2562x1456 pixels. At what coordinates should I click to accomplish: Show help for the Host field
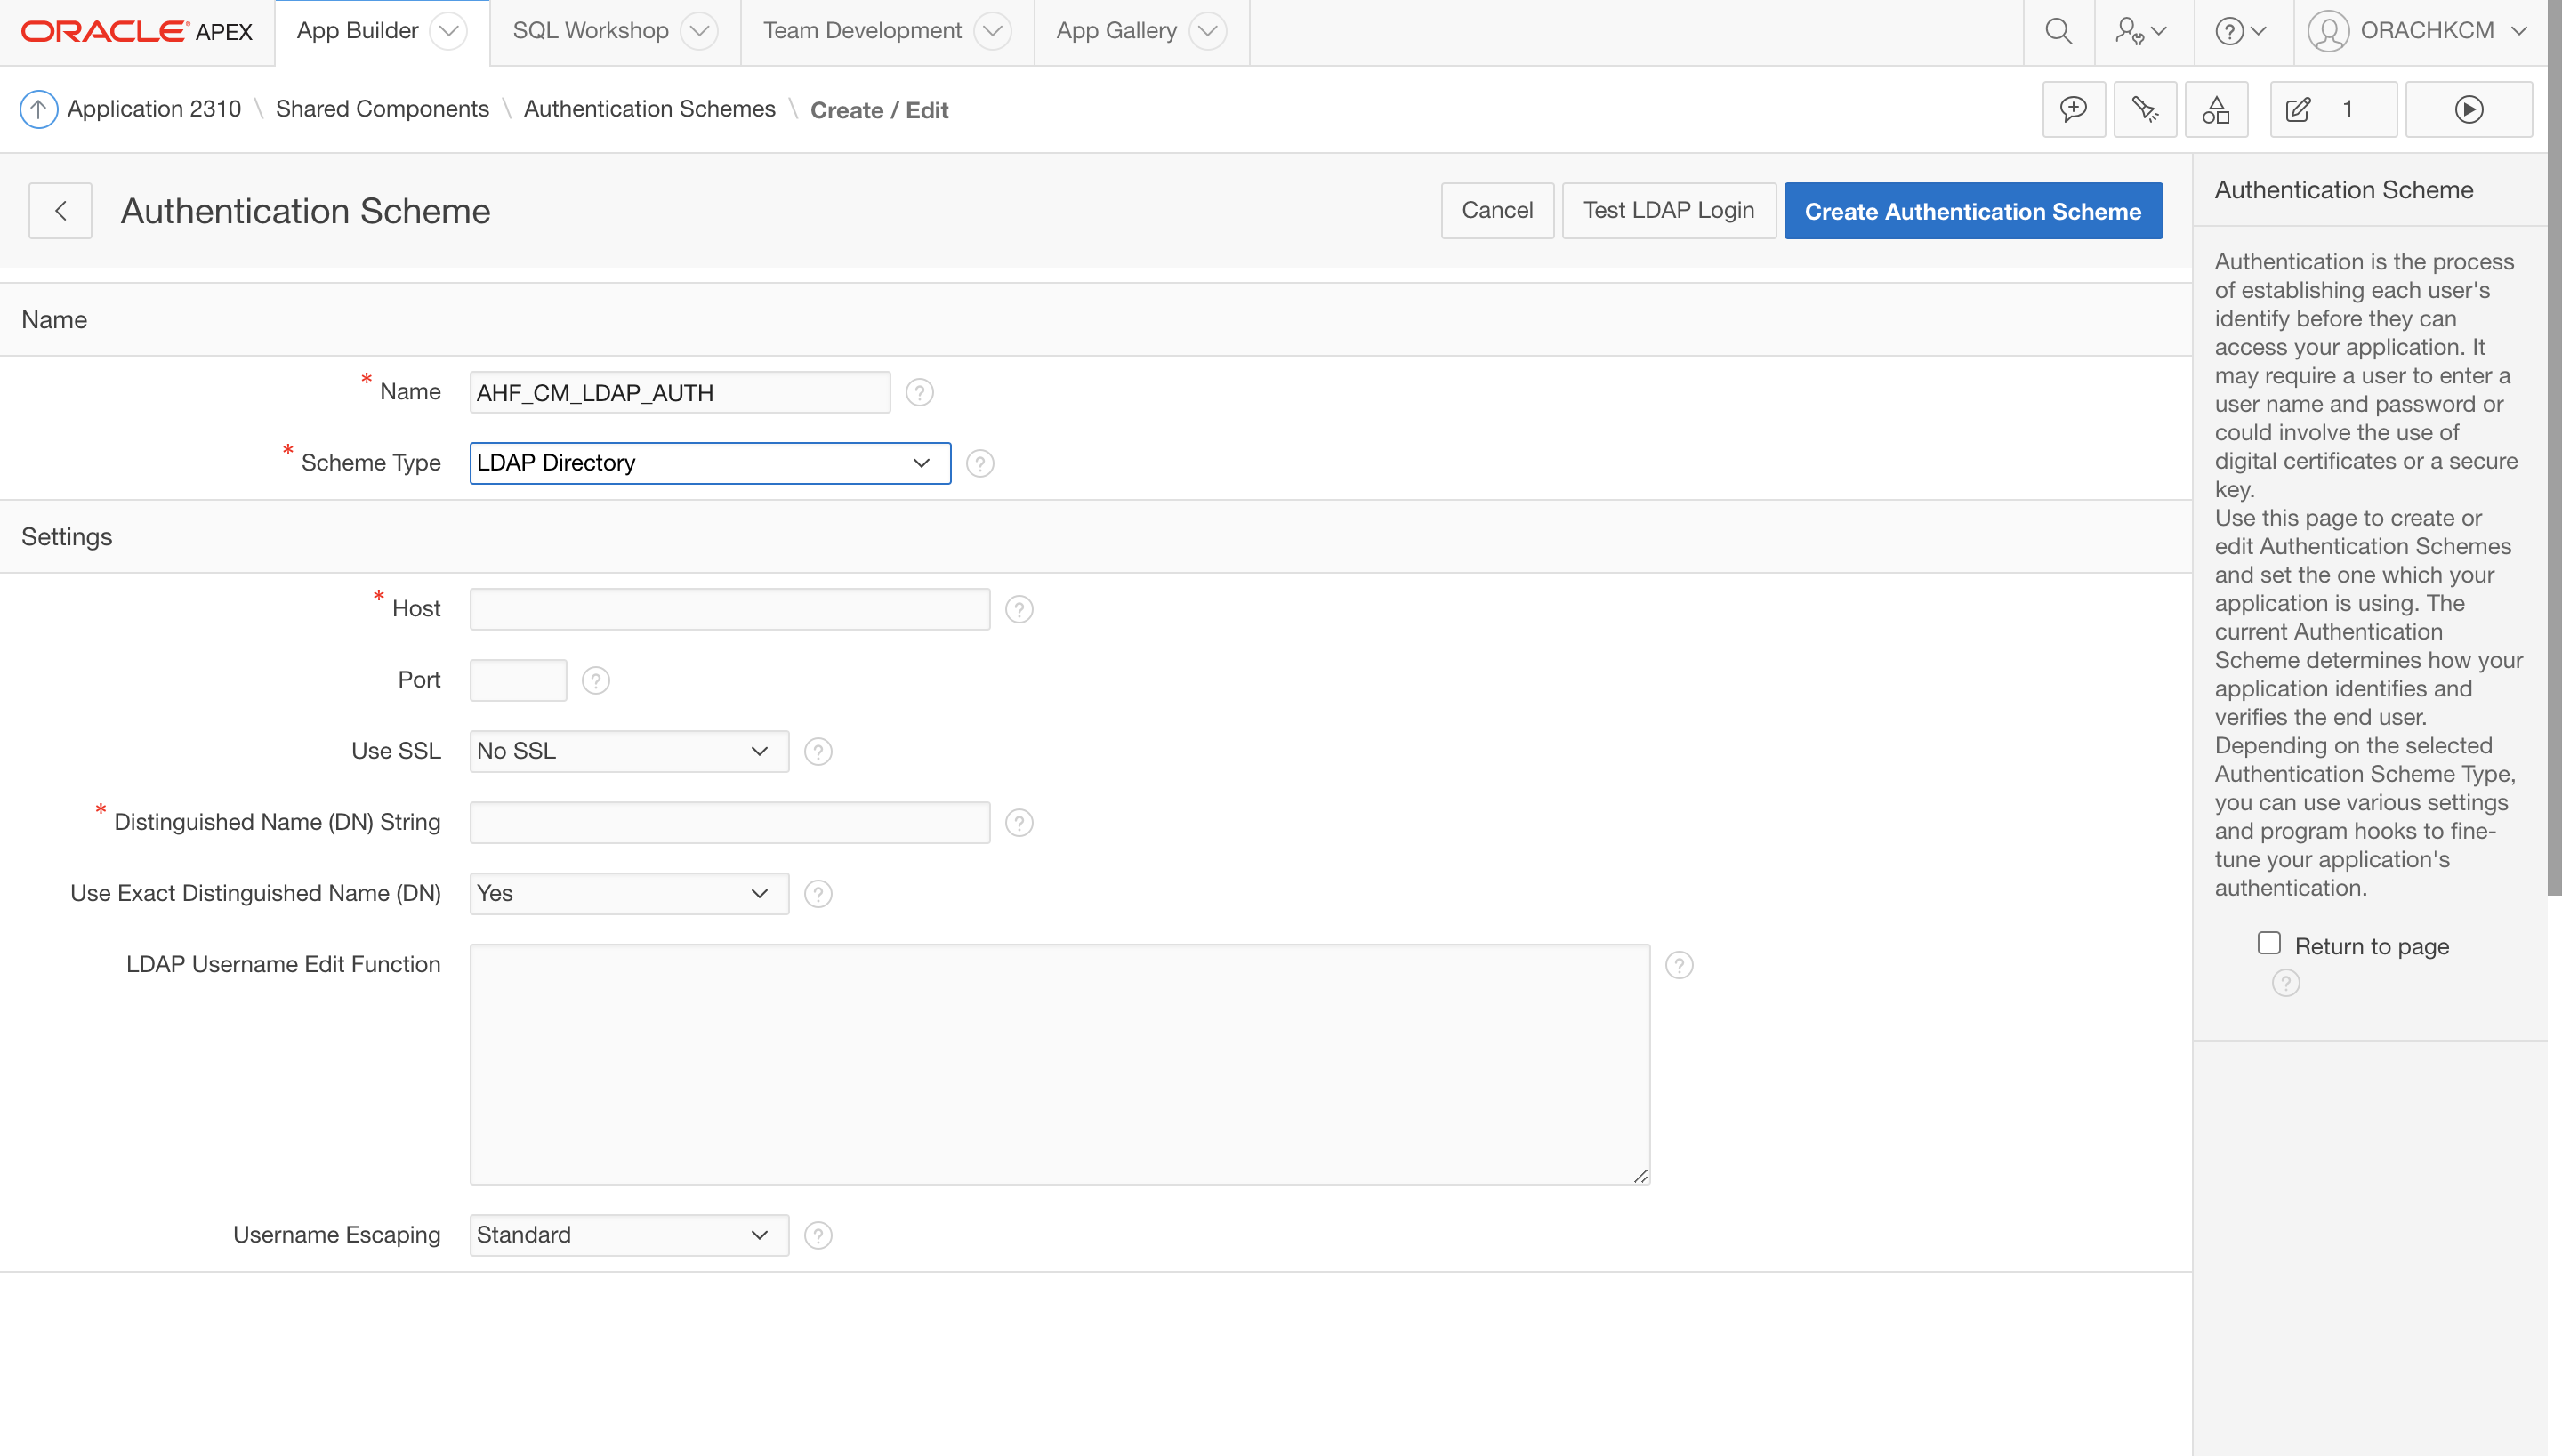point(1018,609)
